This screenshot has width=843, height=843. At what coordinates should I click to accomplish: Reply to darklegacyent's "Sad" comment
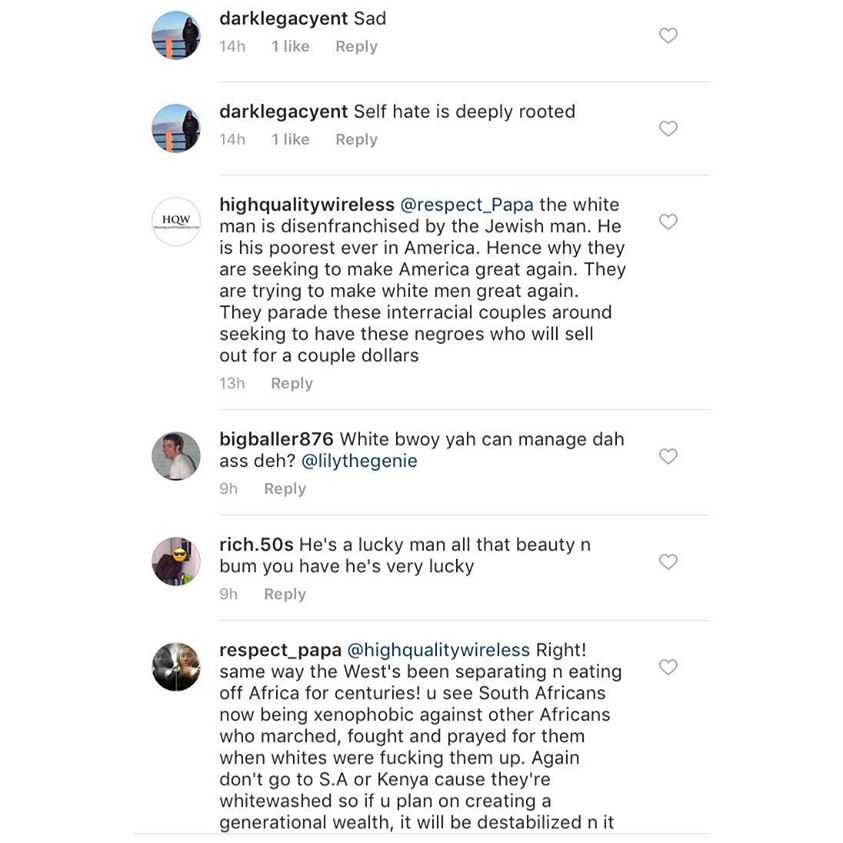point(356,47)
